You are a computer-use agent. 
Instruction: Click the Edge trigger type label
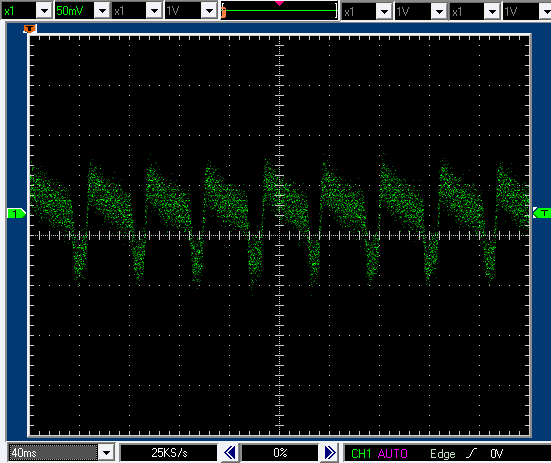point(443,454)
